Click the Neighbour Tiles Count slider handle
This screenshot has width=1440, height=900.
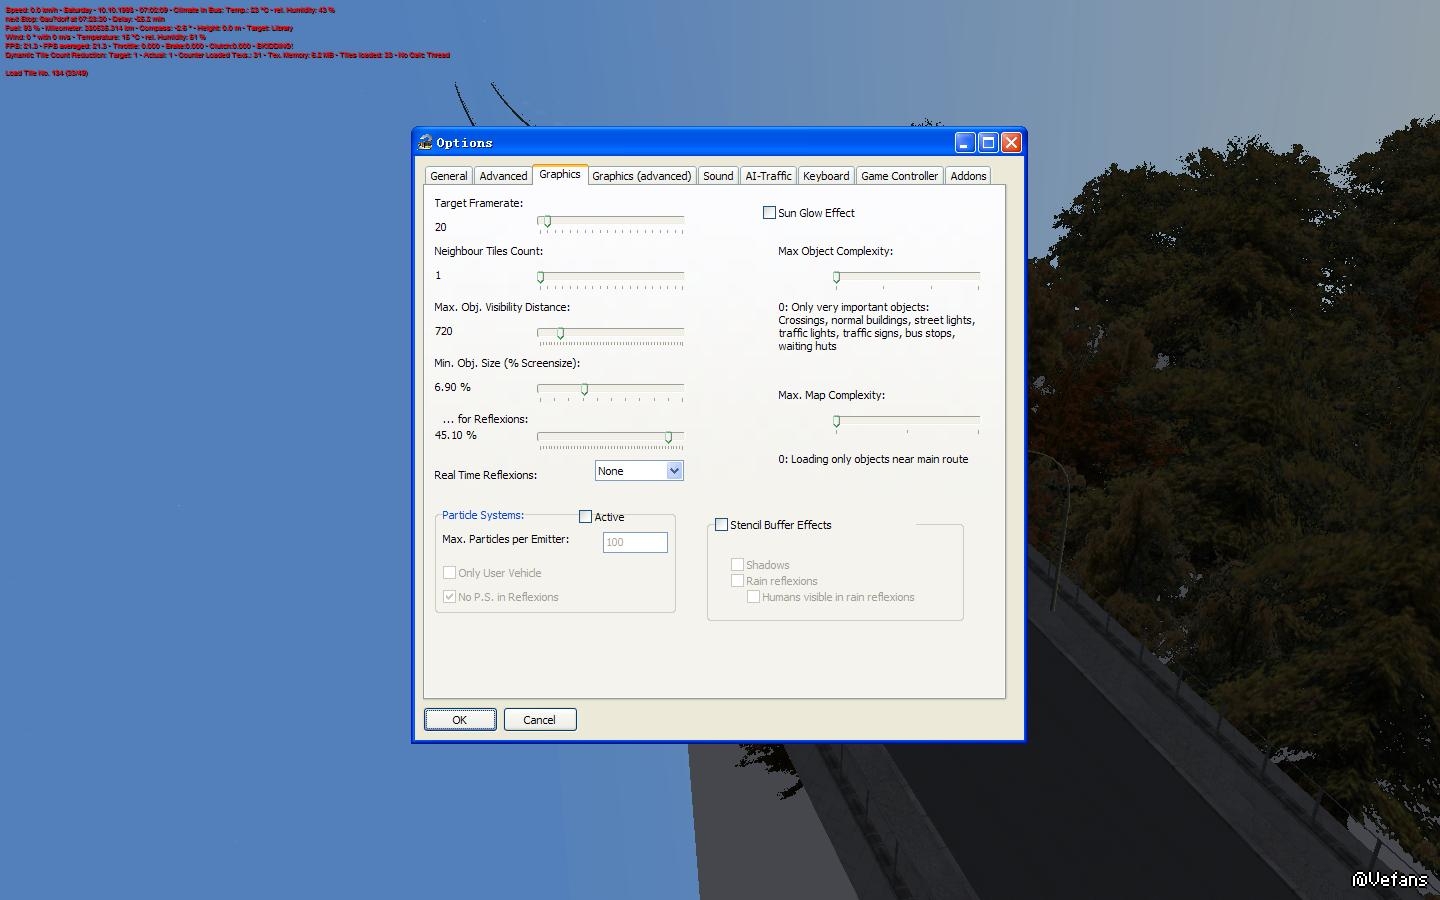(541, 277)
